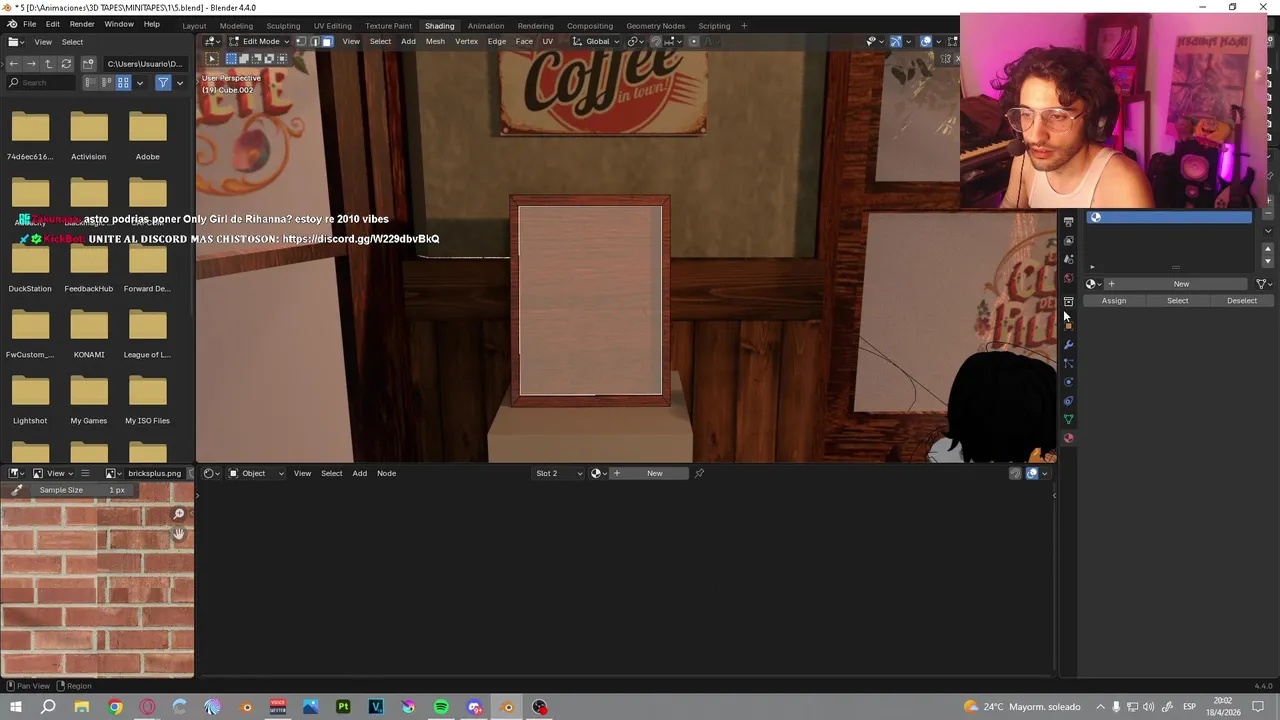
Task: Click the zoom magnifier in image editor
Action: 179,514
